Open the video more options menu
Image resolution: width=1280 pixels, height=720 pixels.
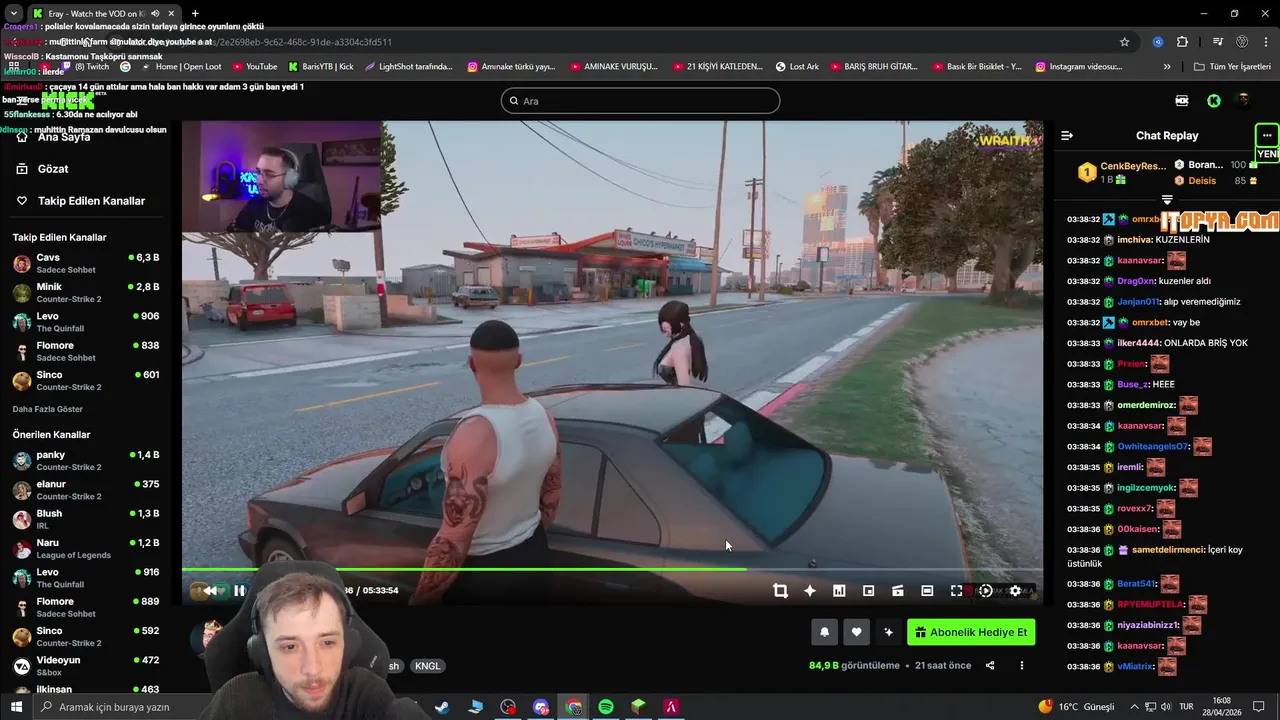pos(1021,666)
